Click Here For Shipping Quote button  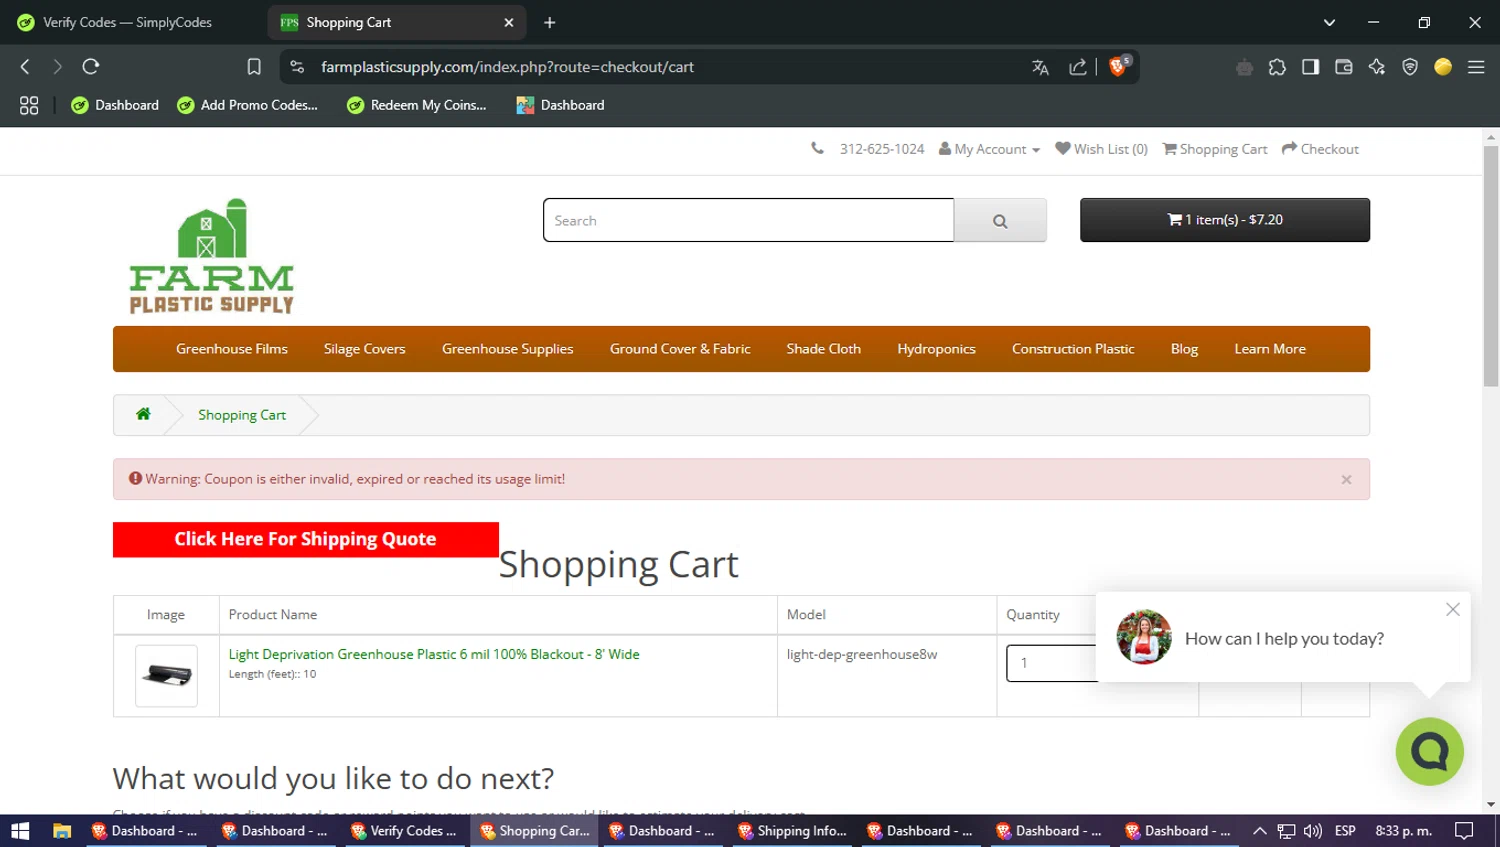[306, 539]
